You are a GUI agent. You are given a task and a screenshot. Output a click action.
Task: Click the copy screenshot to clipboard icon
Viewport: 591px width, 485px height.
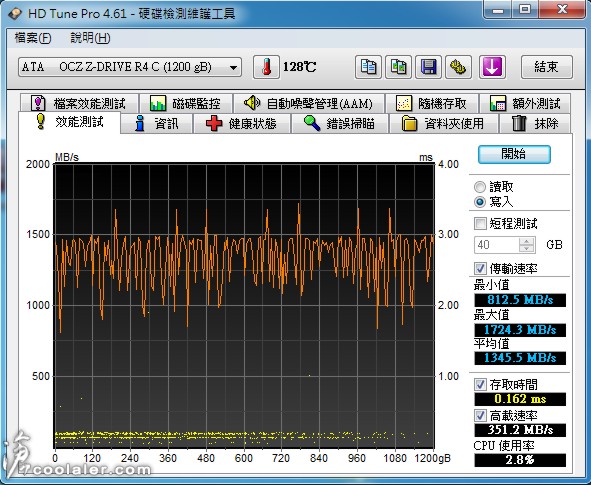point(398,67)
